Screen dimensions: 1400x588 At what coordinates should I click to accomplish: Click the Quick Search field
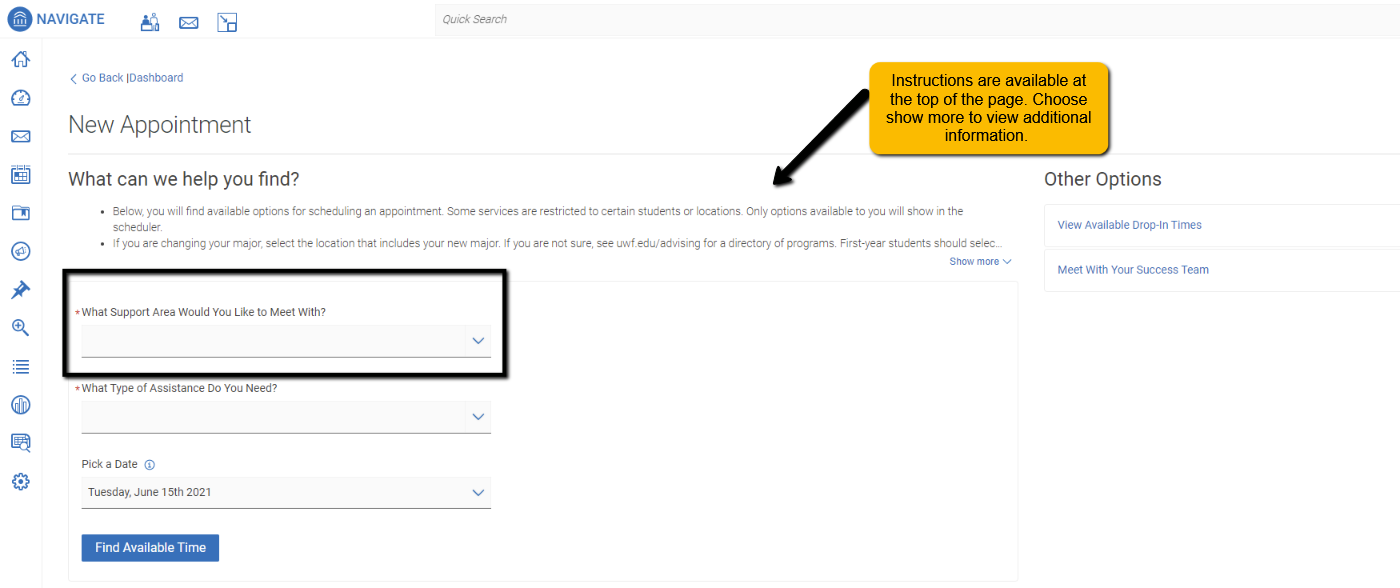[917, 19]
